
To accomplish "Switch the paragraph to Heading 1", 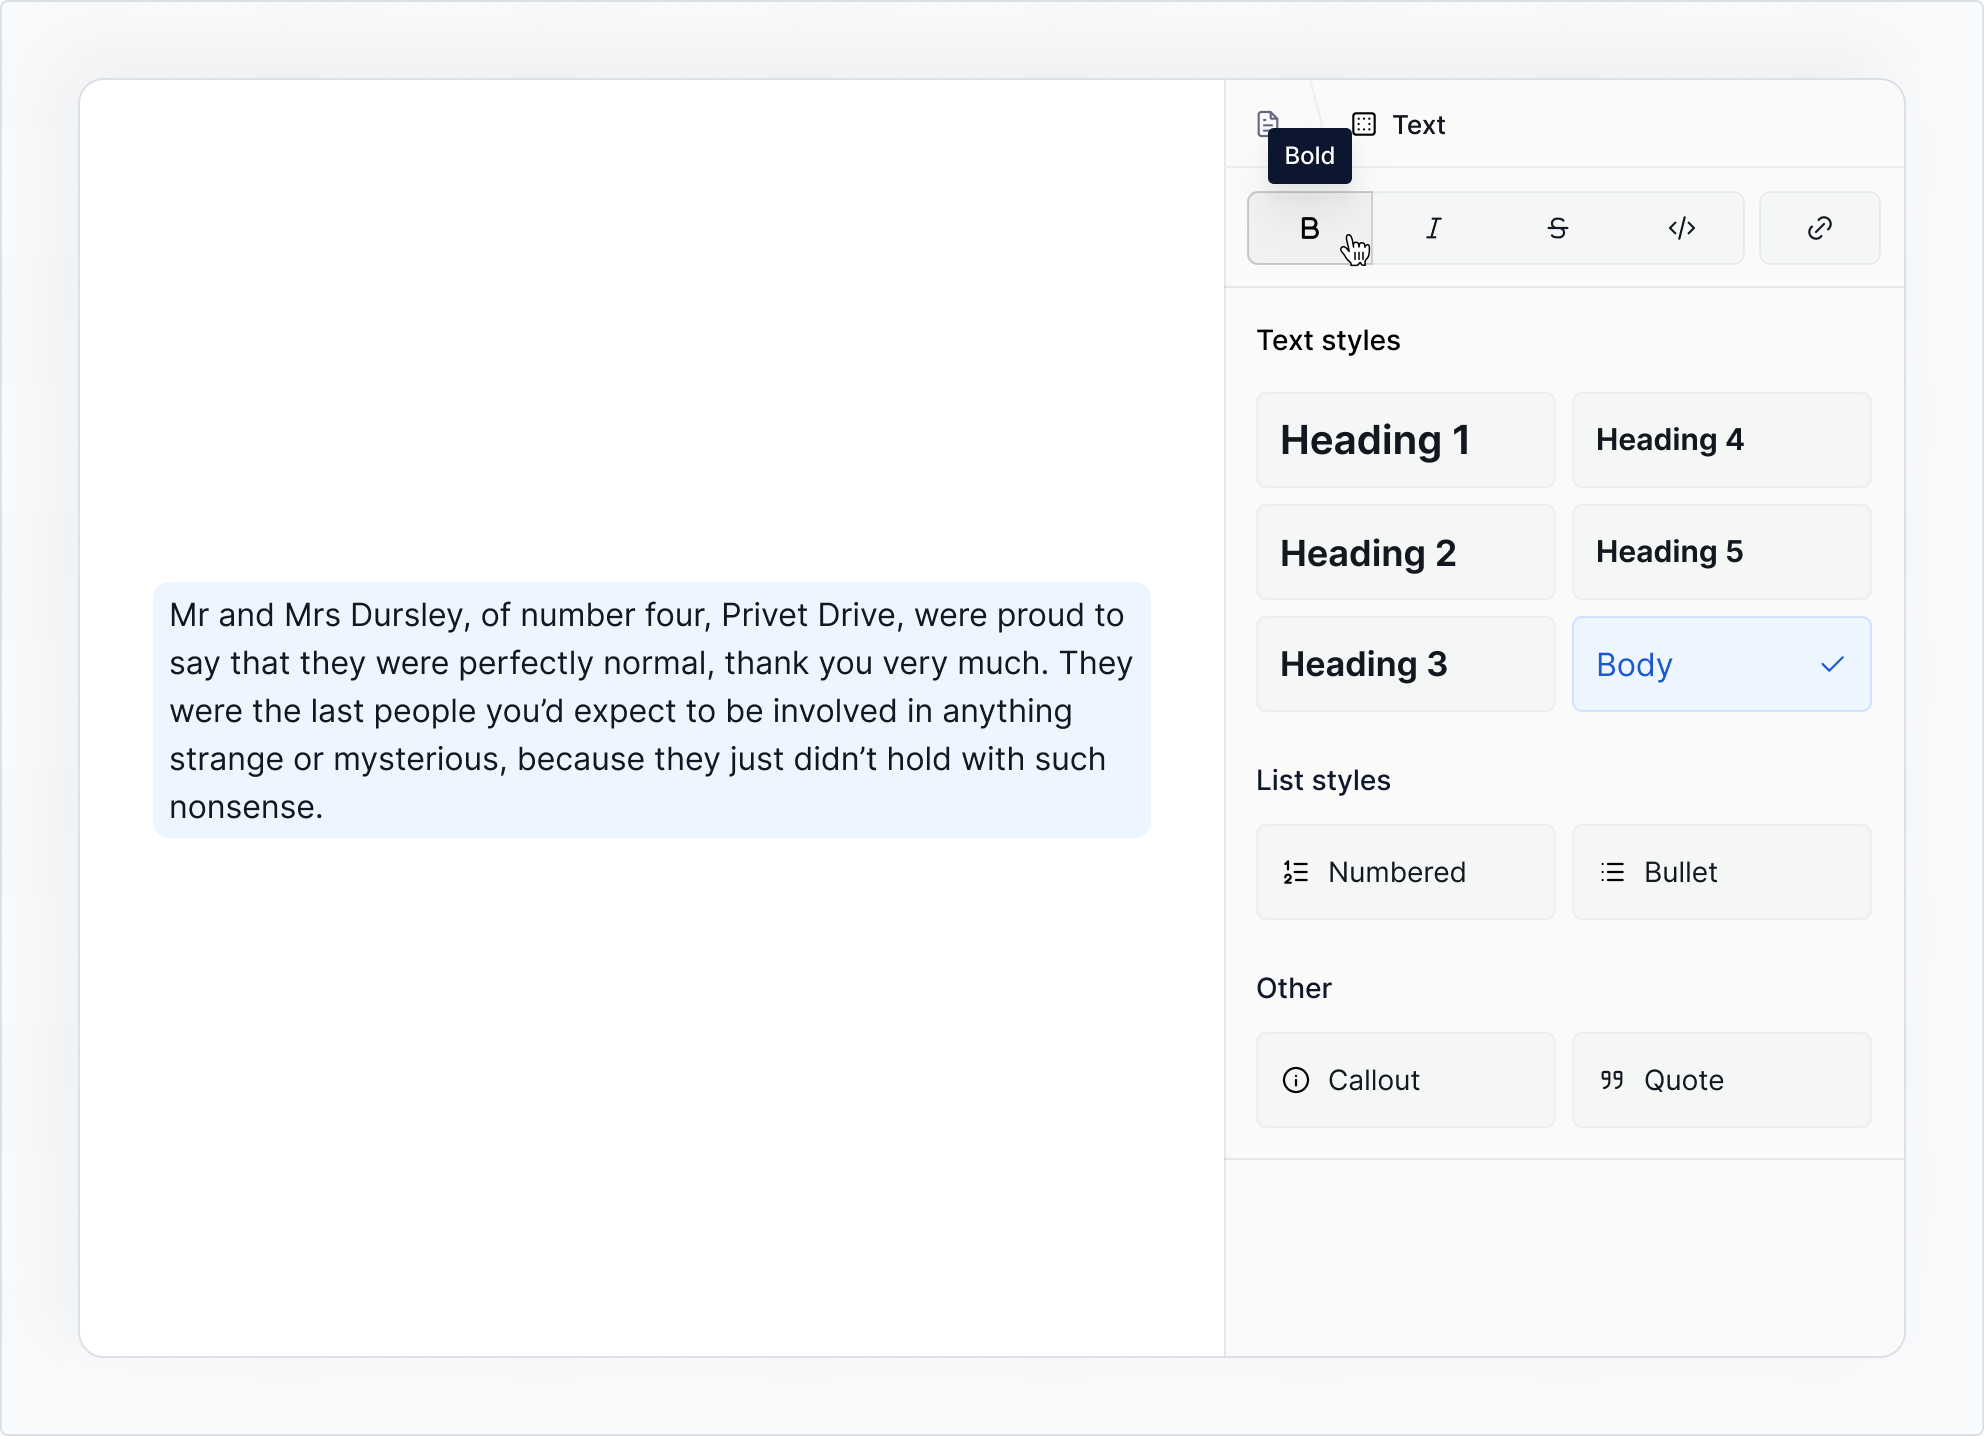I will (x=1405, y=440).
